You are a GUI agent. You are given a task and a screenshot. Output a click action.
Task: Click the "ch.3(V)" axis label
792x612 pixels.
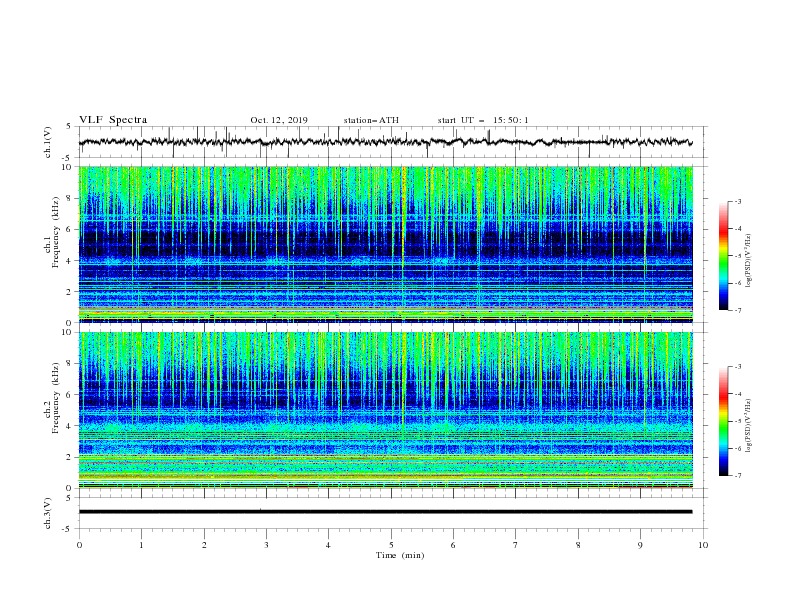tap(48, 513)
